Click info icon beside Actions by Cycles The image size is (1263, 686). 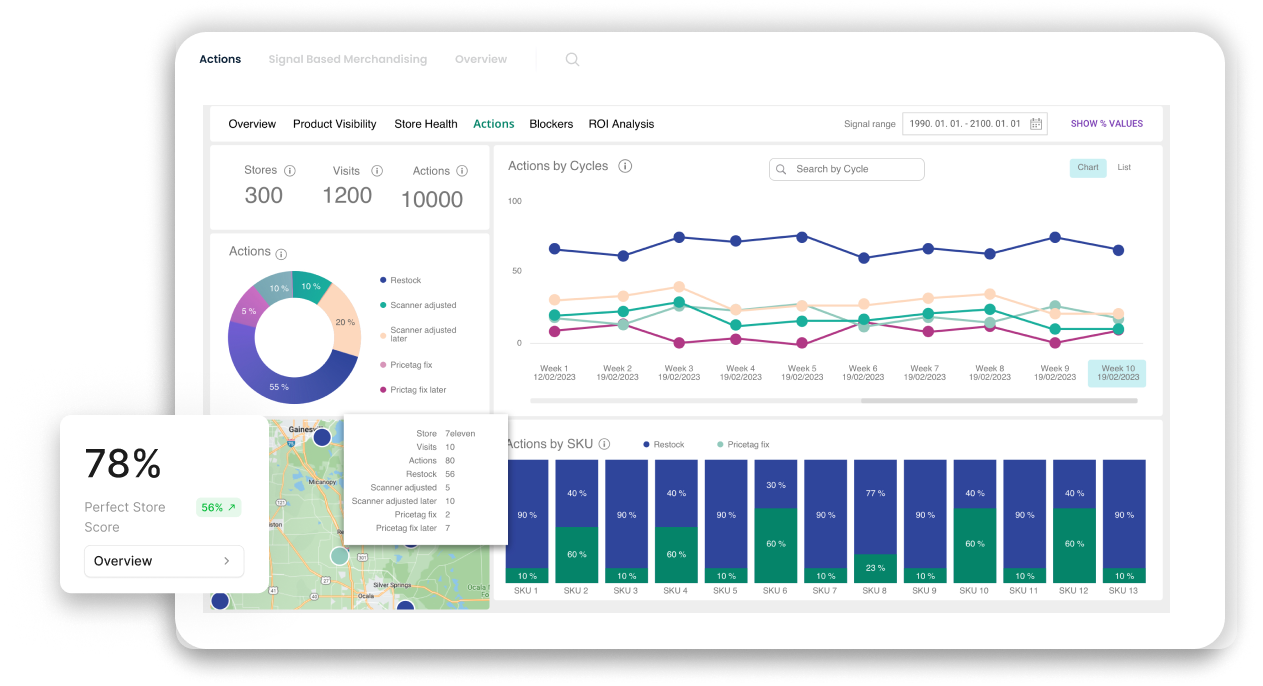(x=625, y=166)
